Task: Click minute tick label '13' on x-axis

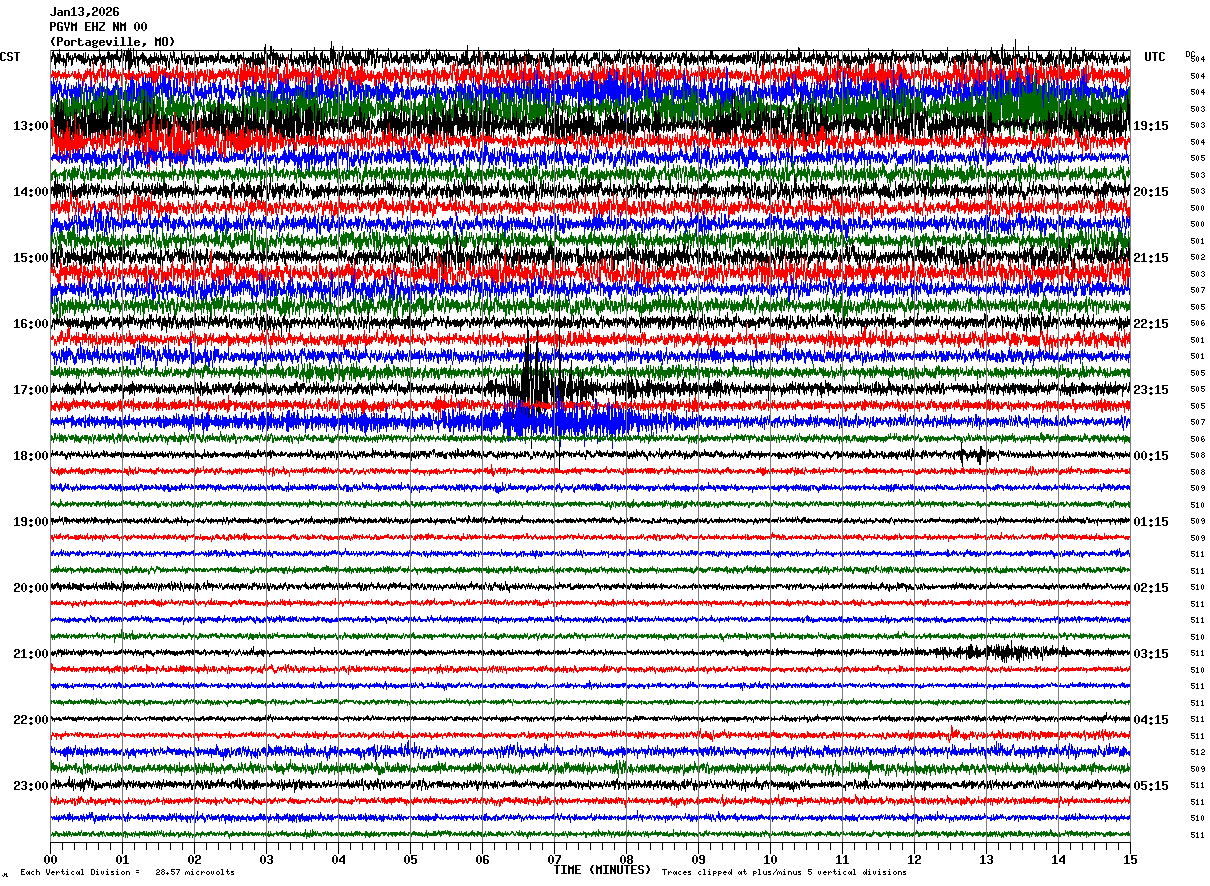Action: pyautogui.click(x=986, y=859)
